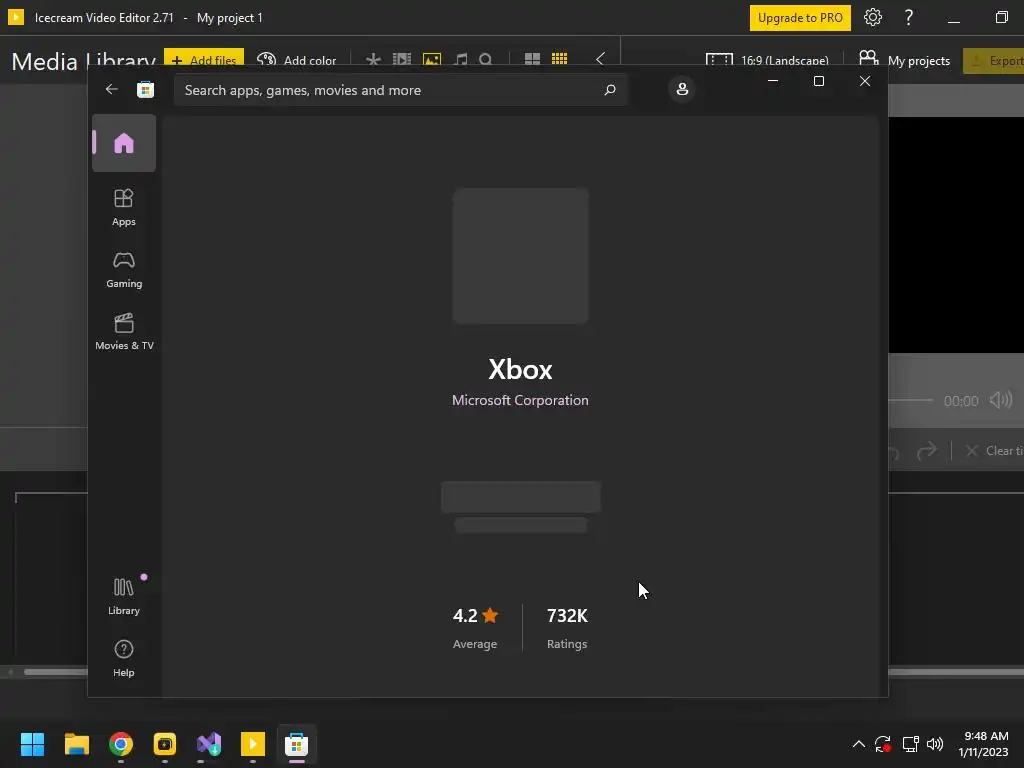Click the redo arrow in Icecream timeline
Screen dimensions: 1024x768
click(927, 451)
